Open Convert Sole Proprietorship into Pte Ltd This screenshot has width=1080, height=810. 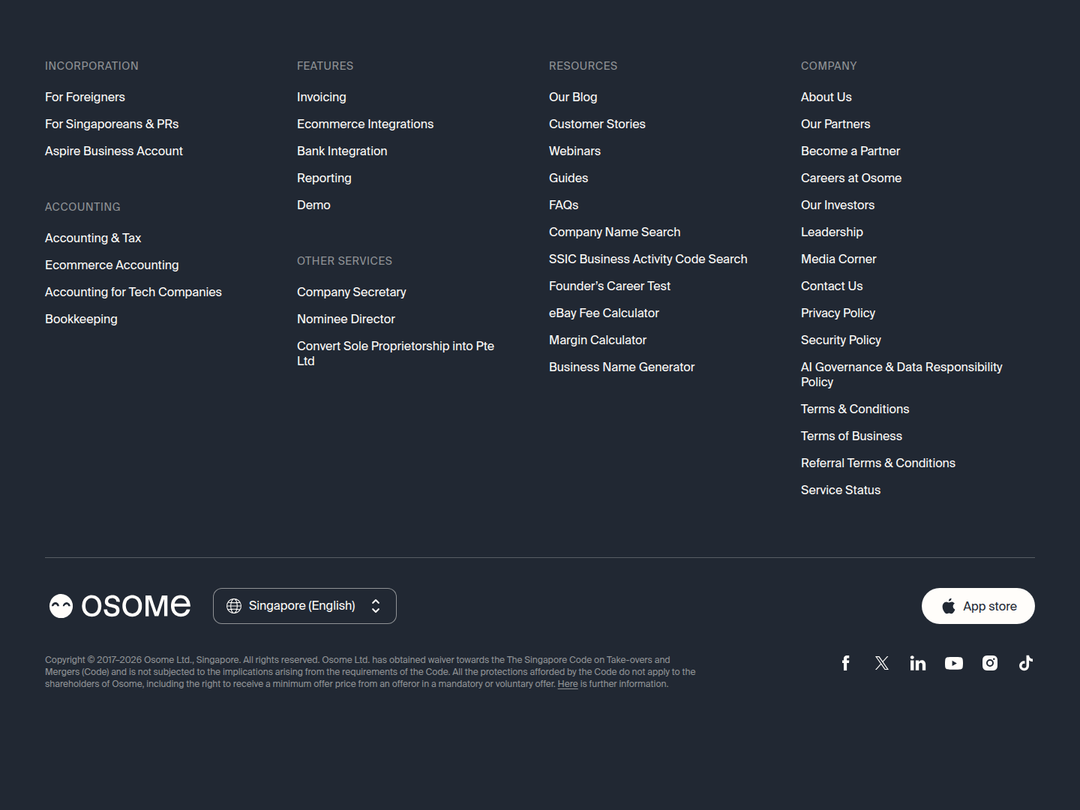click(x=395, y=353)
